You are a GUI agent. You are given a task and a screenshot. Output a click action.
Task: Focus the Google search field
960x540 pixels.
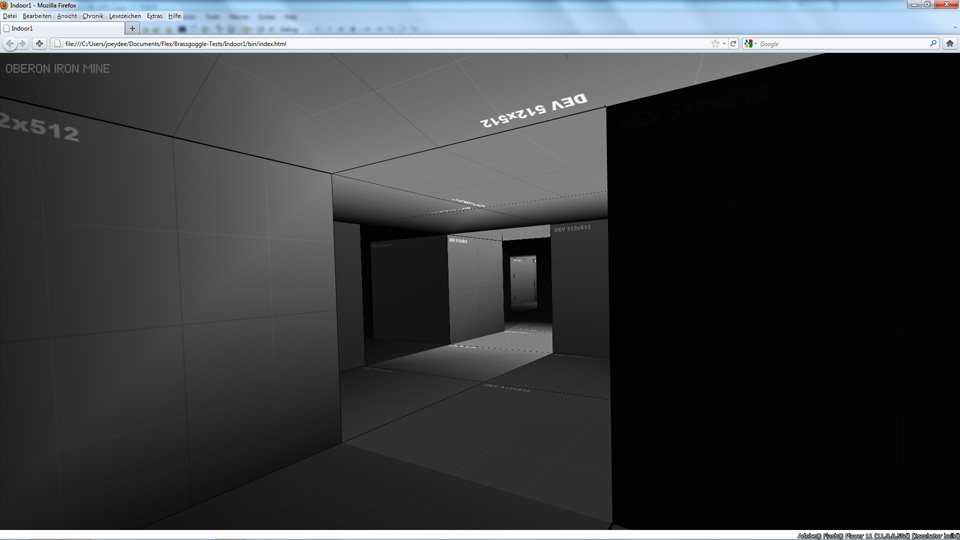pos(840,44)
